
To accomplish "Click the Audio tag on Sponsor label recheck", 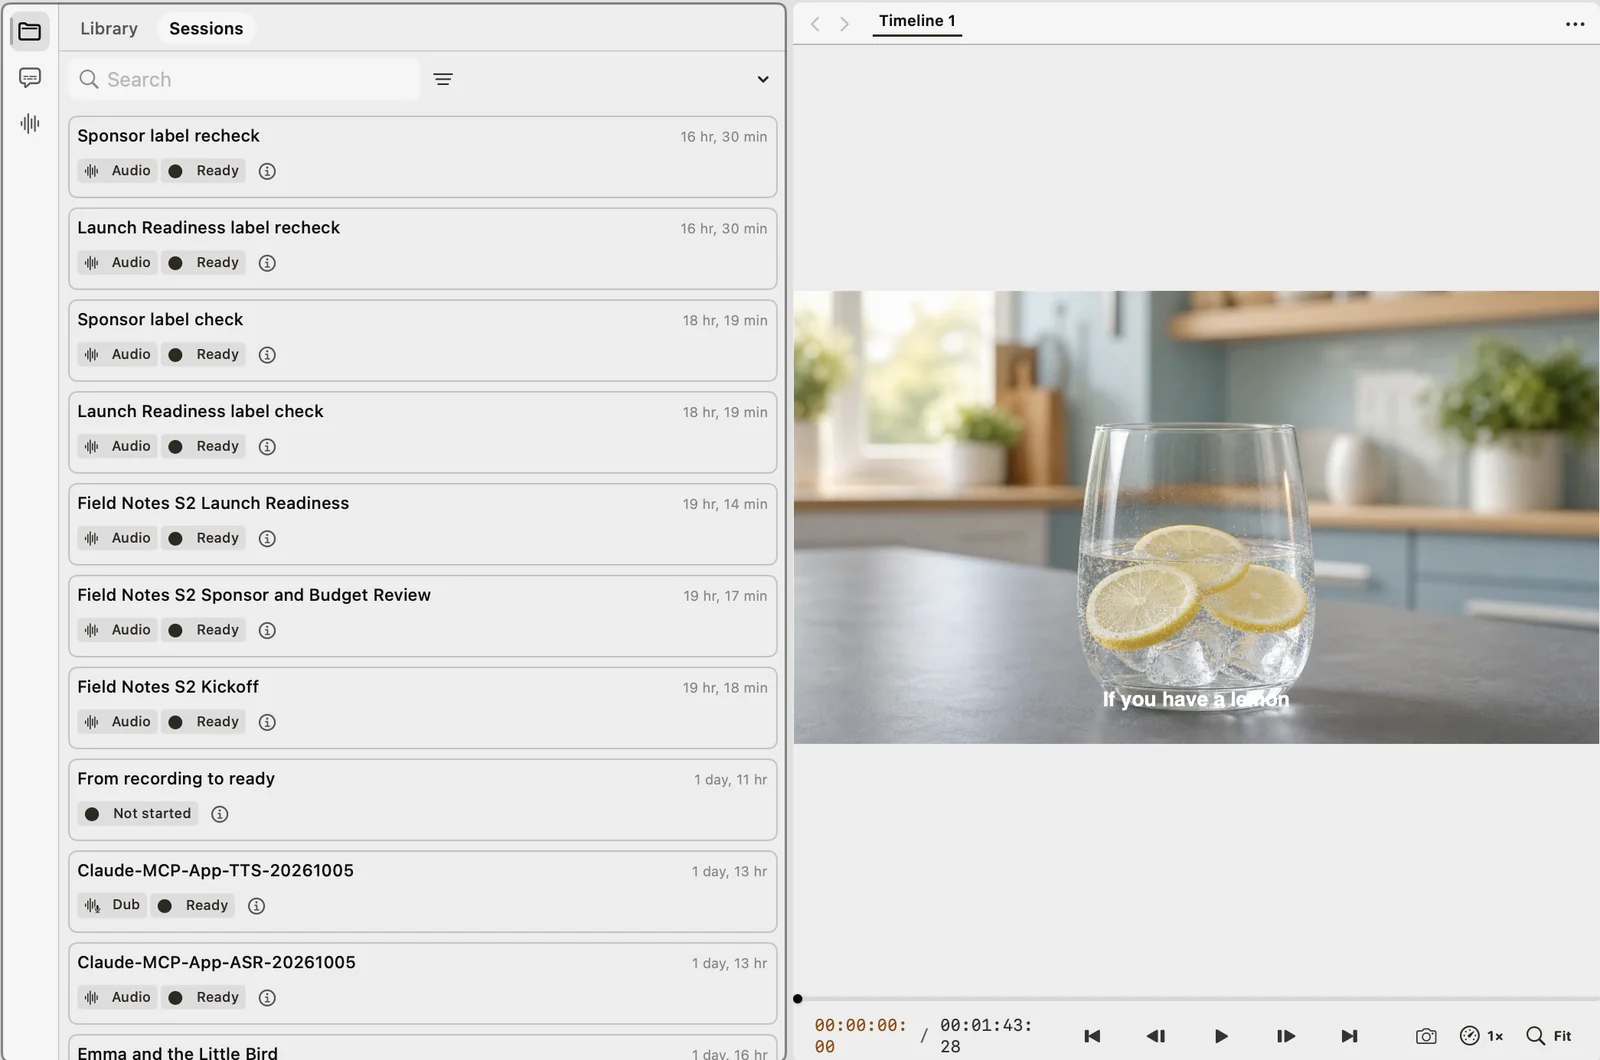I will click(117, 171).
